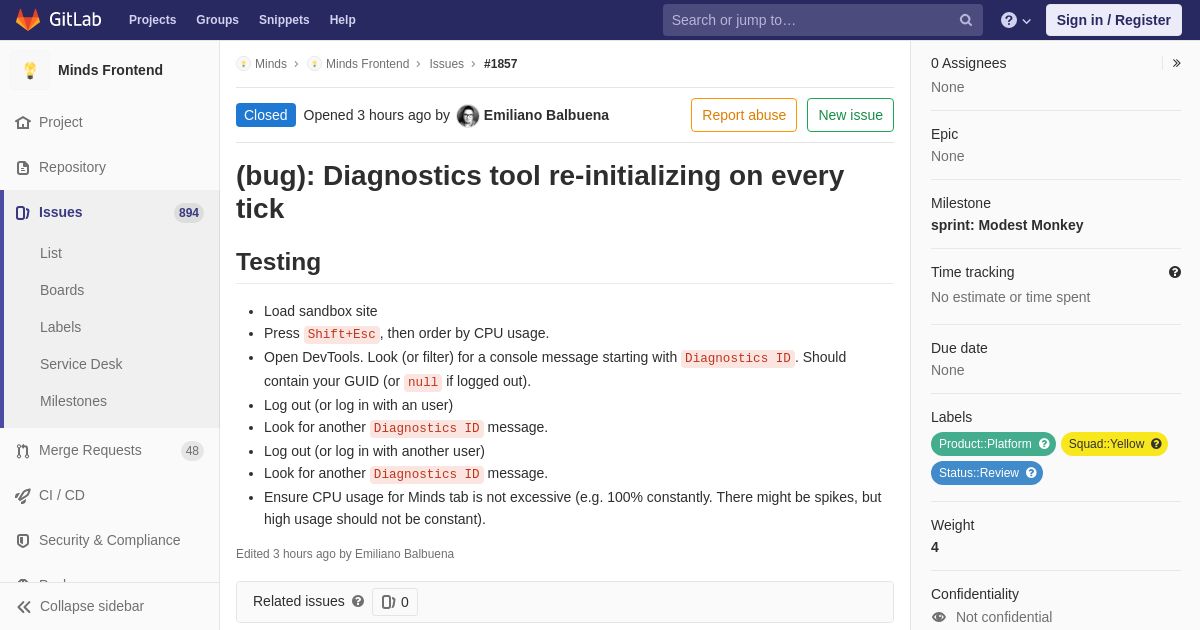Click the Minds Frontend project title in sidebar
Viewport: 1200px width, 630px height.
coord(110,70)
